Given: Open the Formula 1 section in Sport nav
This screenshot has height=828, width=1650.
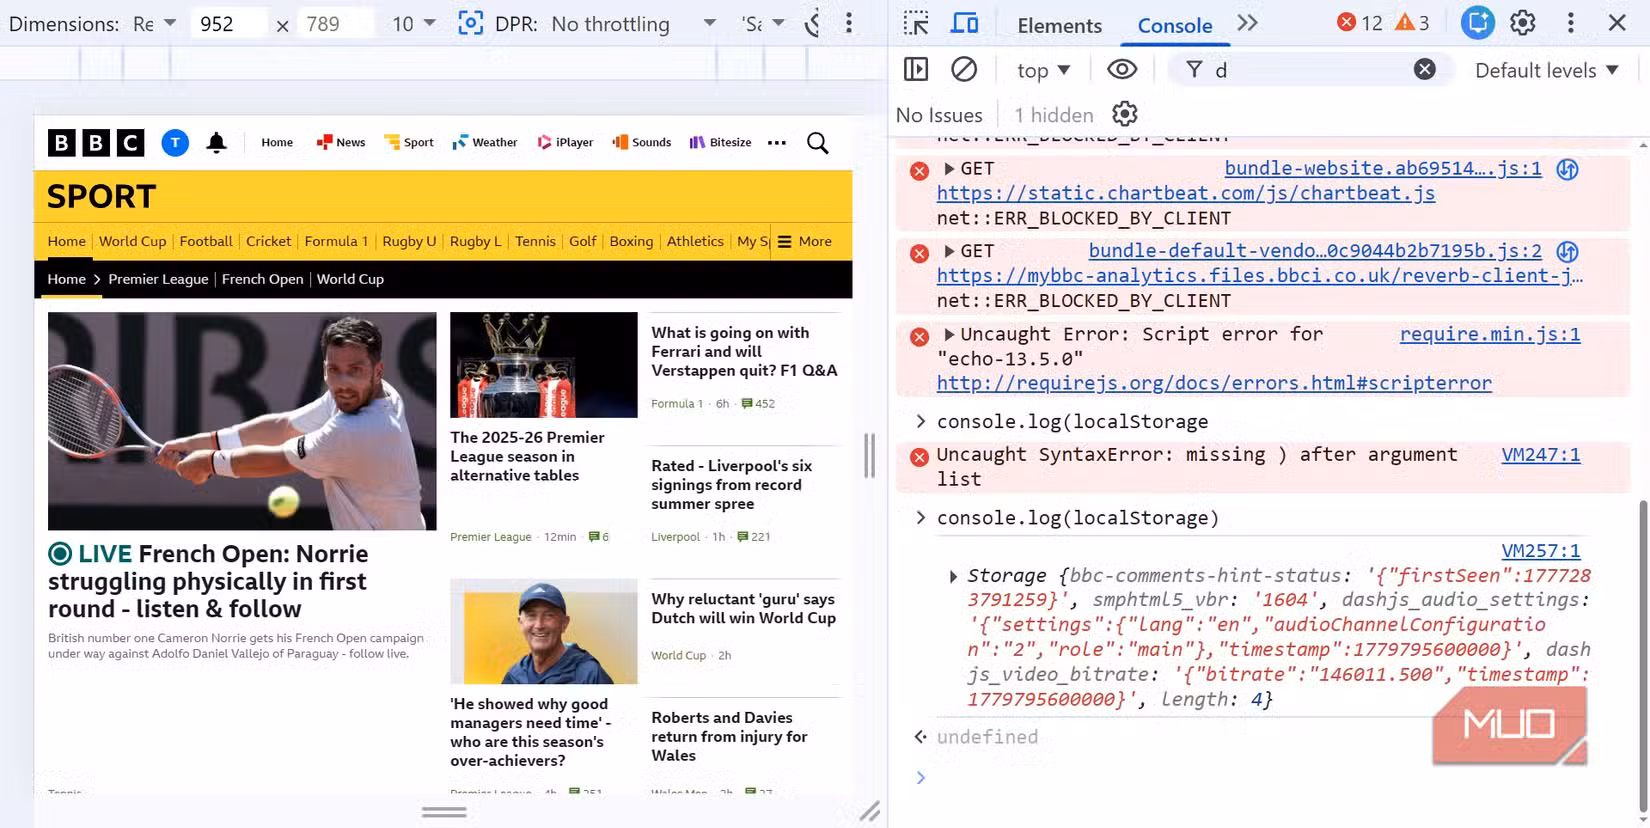Looking at the screenshot, I should point(336,241).
